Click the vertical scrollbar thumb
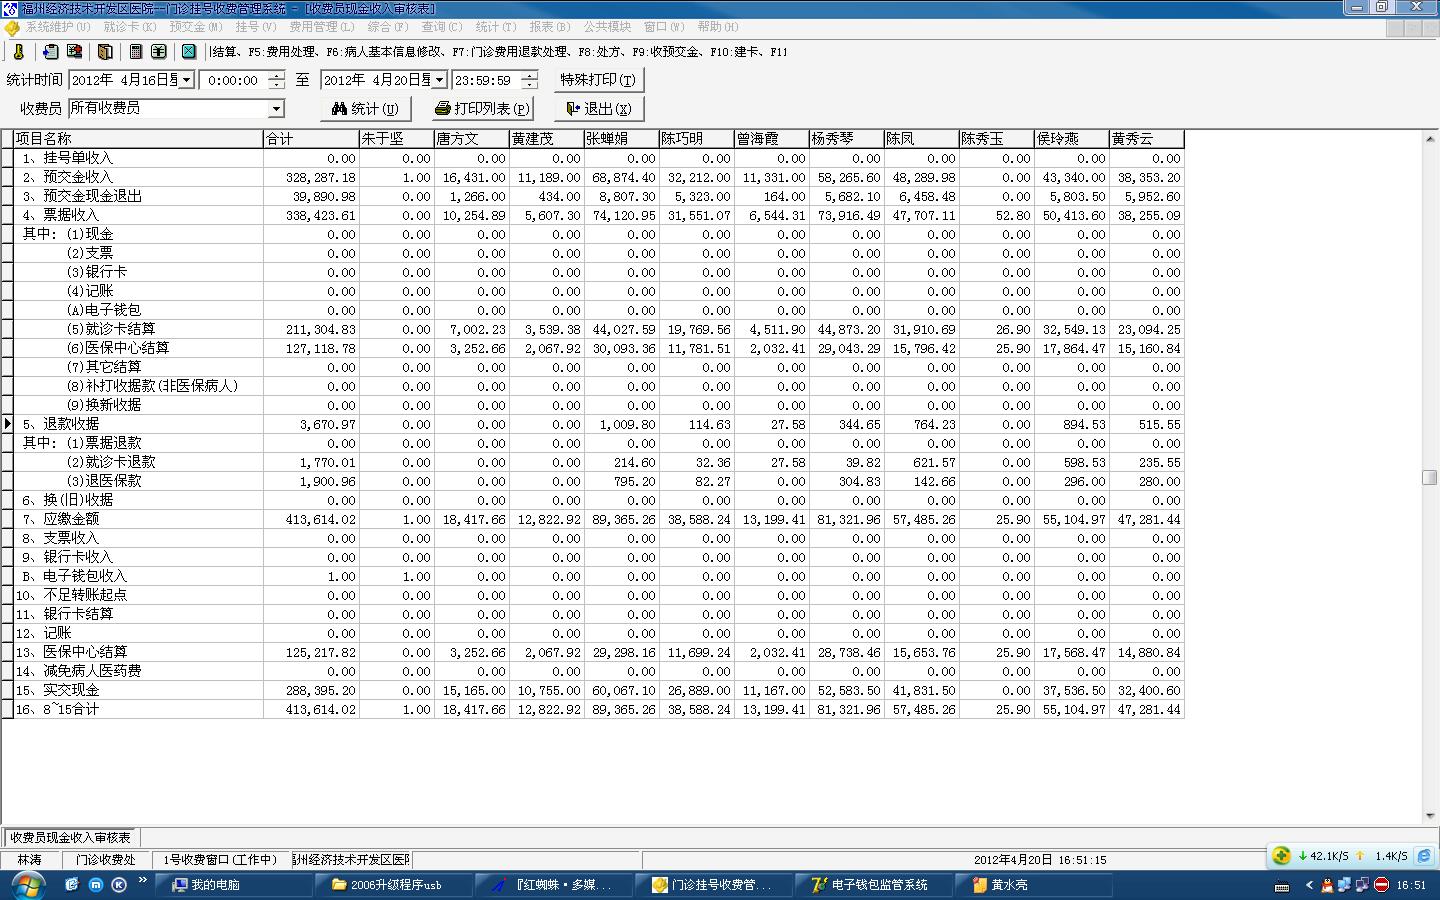1440x900 pixels. click(x=1430, y=478)
